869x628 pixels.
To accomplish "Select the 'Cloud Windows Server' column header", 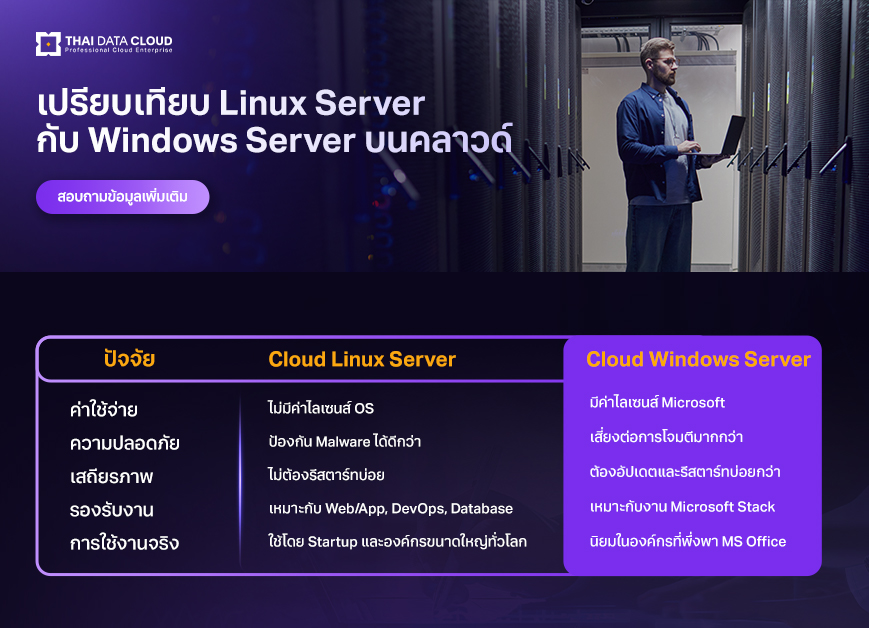I will 698,359.
